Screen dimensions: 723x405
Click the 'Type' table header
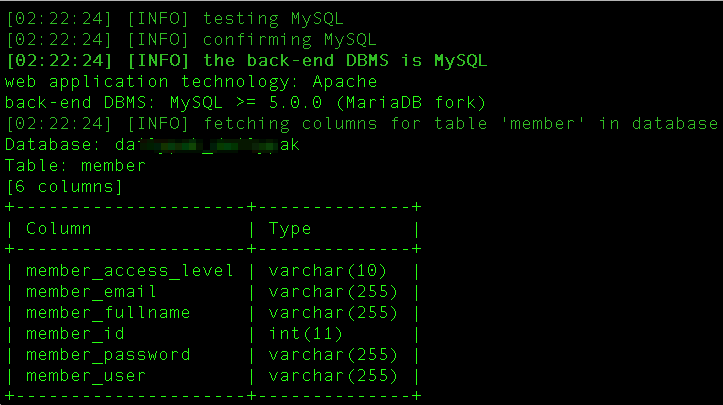(290, 229)
